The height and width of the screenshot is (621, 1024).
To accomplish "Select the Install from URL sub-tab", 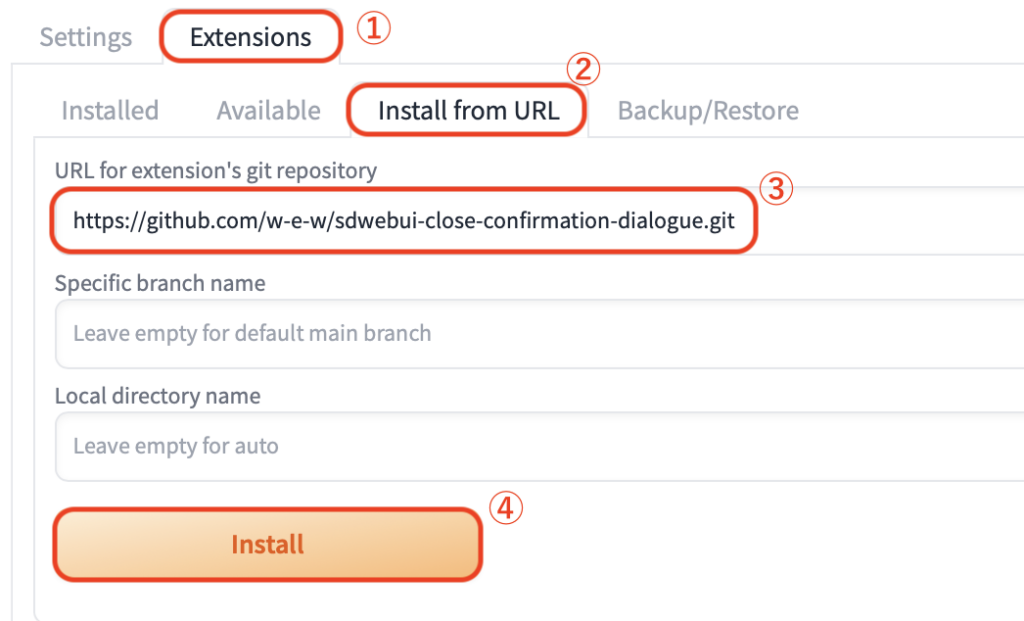I will pyautogui.click(x=467, y=110).
